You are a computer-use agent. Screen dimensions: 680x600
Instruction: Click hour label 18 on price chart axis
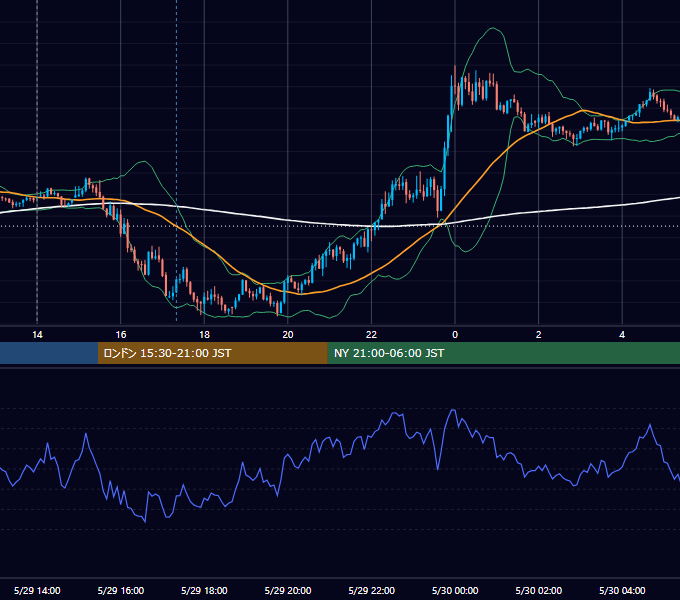pos(204,335)
